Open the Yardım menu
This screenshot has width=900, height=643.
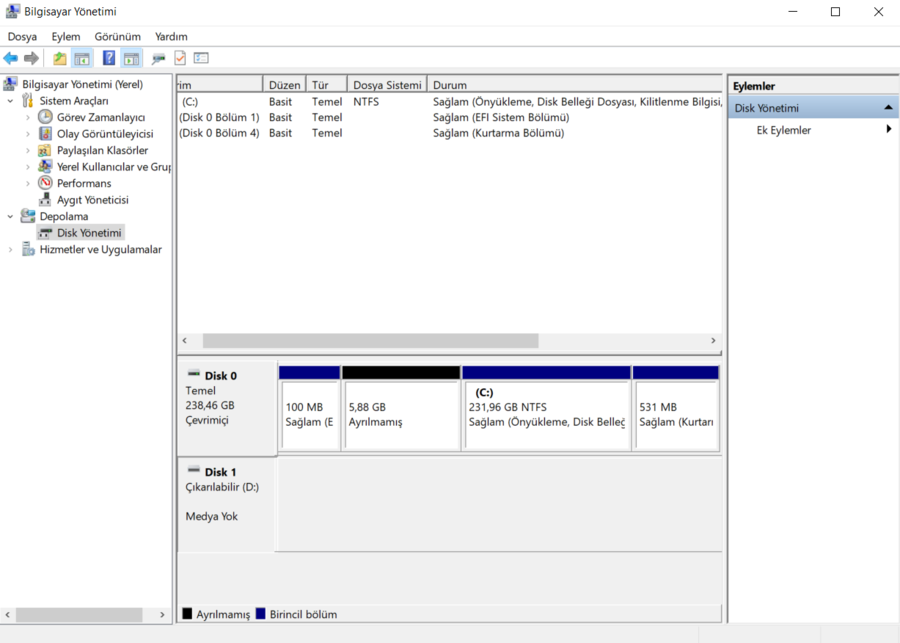pos(171,37)
